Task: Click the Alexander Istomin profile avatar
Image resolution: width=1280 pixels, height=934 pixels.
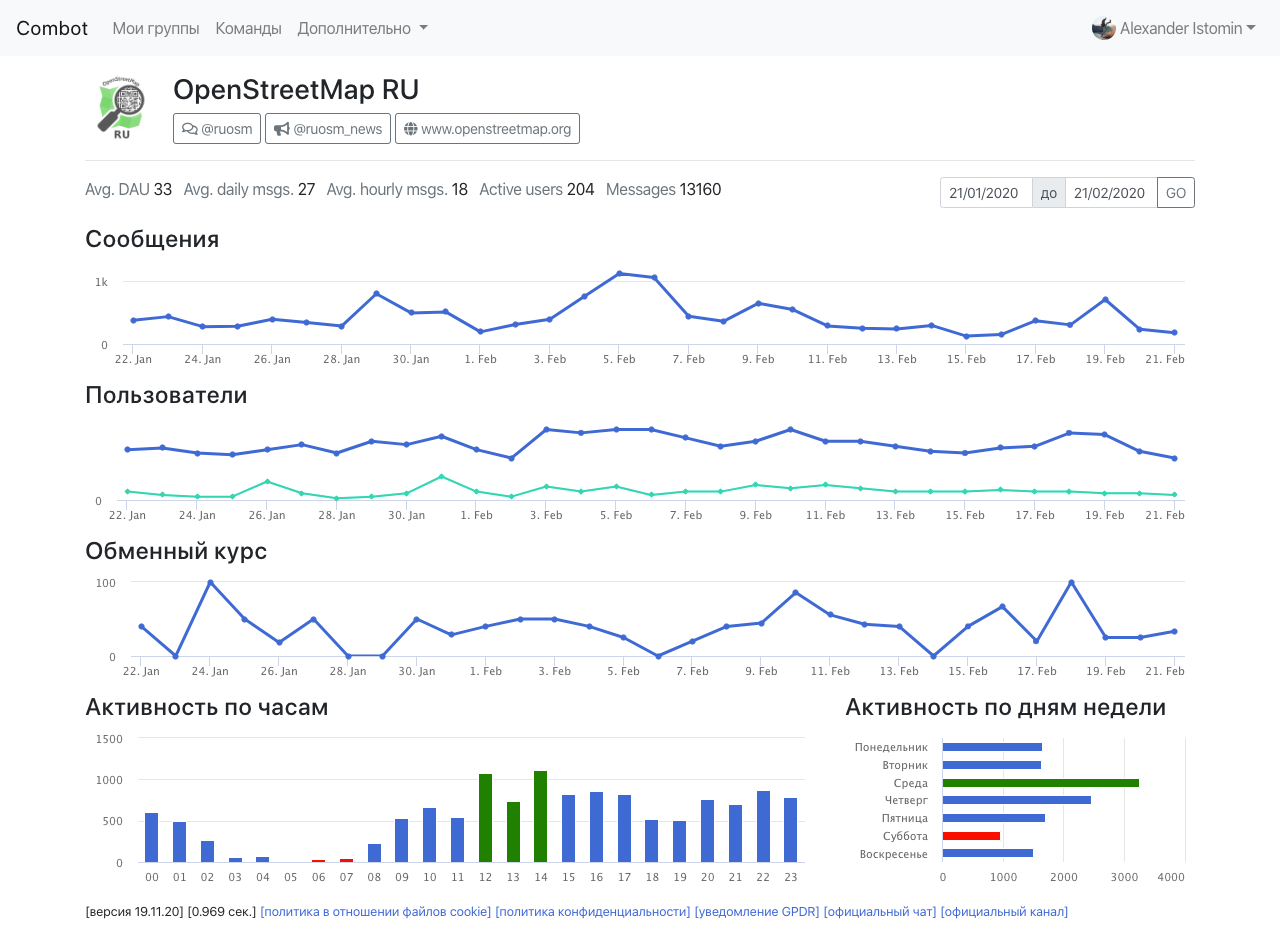Action: pos(1103,28)
